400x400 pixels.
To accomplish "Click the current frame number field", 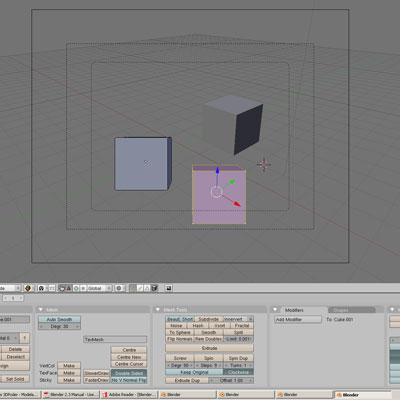I will point(13,298).
